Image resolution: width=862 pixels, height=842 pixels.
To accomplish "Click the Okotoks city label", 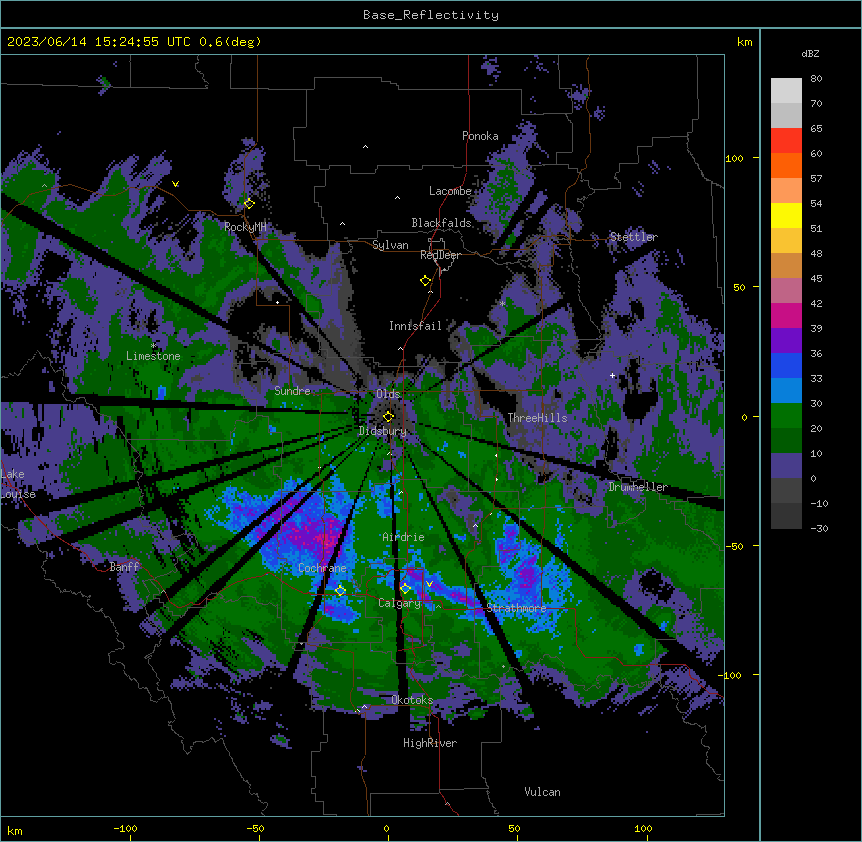I will (412, 700).
